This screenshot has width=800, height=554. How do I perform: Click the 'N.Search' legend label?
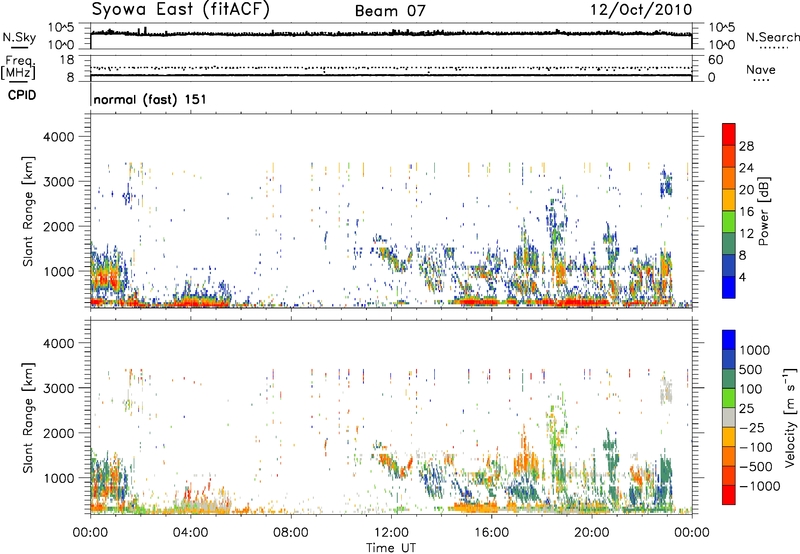pos(773,37)
